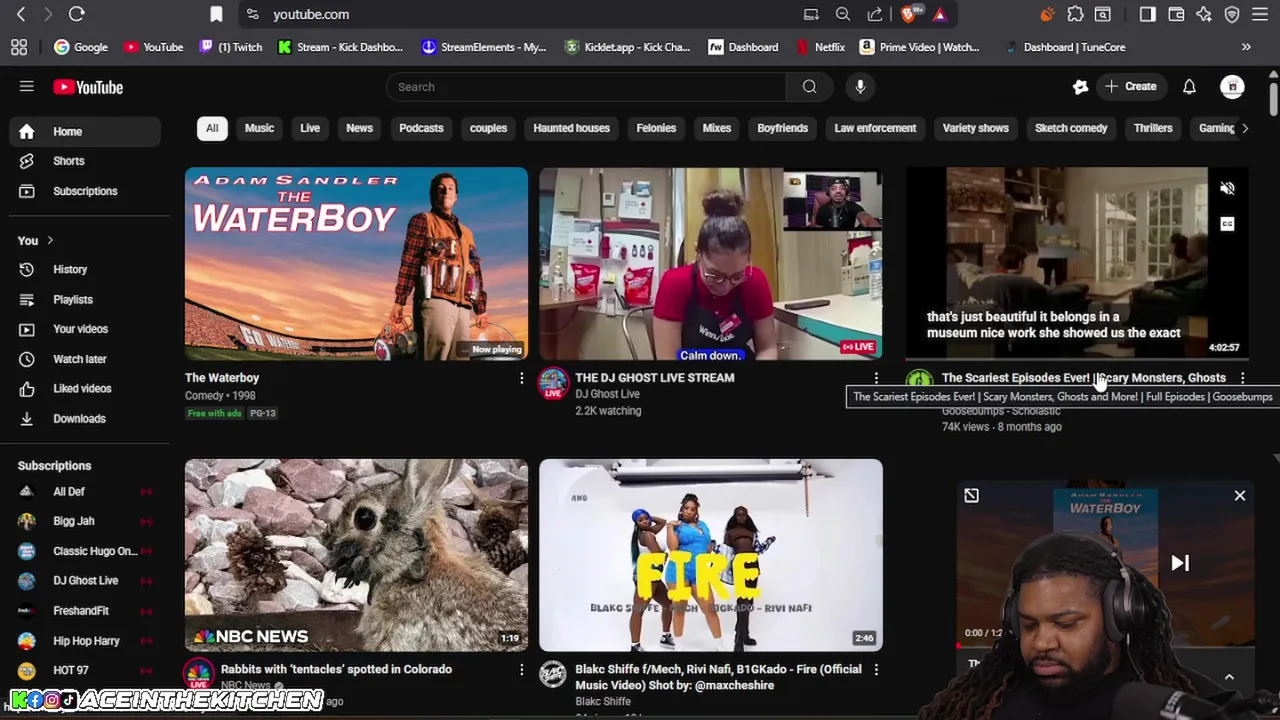The image size is (1280, 720).
Task: Select the All filter chip
Action: coord(212,128)
